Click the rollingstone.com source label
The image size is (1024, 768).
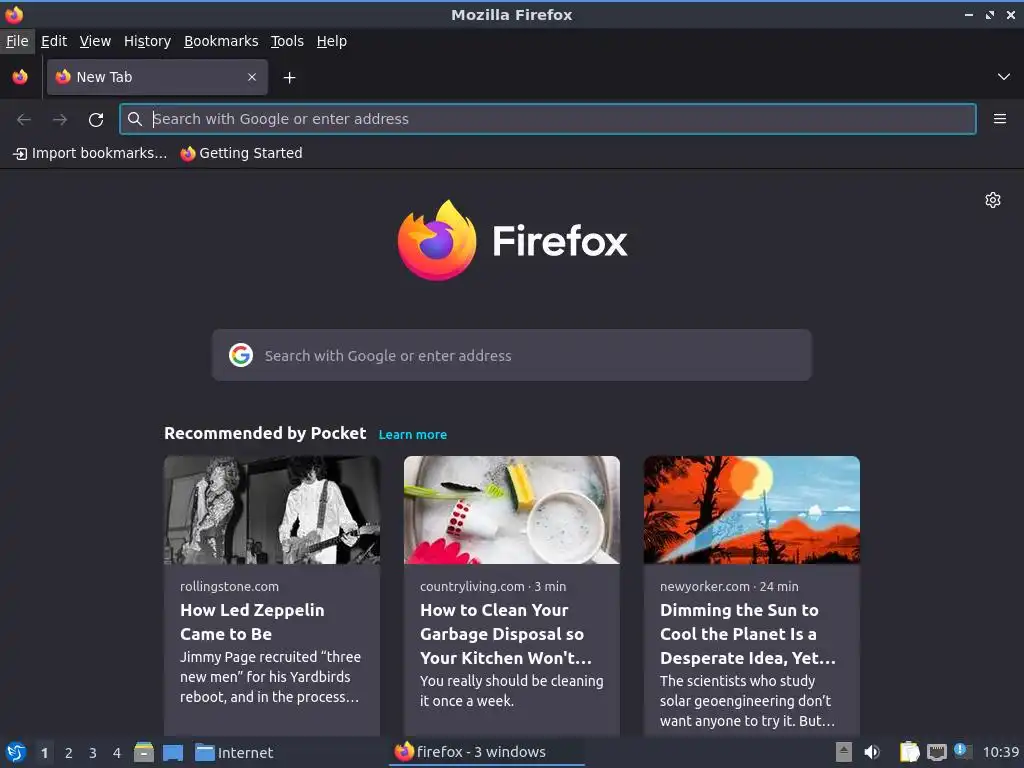229,586
